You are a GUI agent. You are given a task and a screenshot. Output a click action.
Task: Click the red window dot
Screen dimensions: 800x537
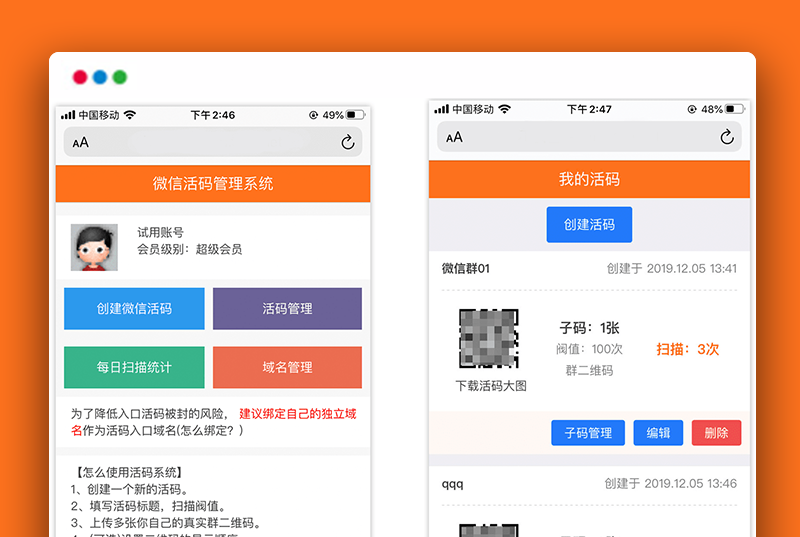pyautogui.click(x=80, y=77)
